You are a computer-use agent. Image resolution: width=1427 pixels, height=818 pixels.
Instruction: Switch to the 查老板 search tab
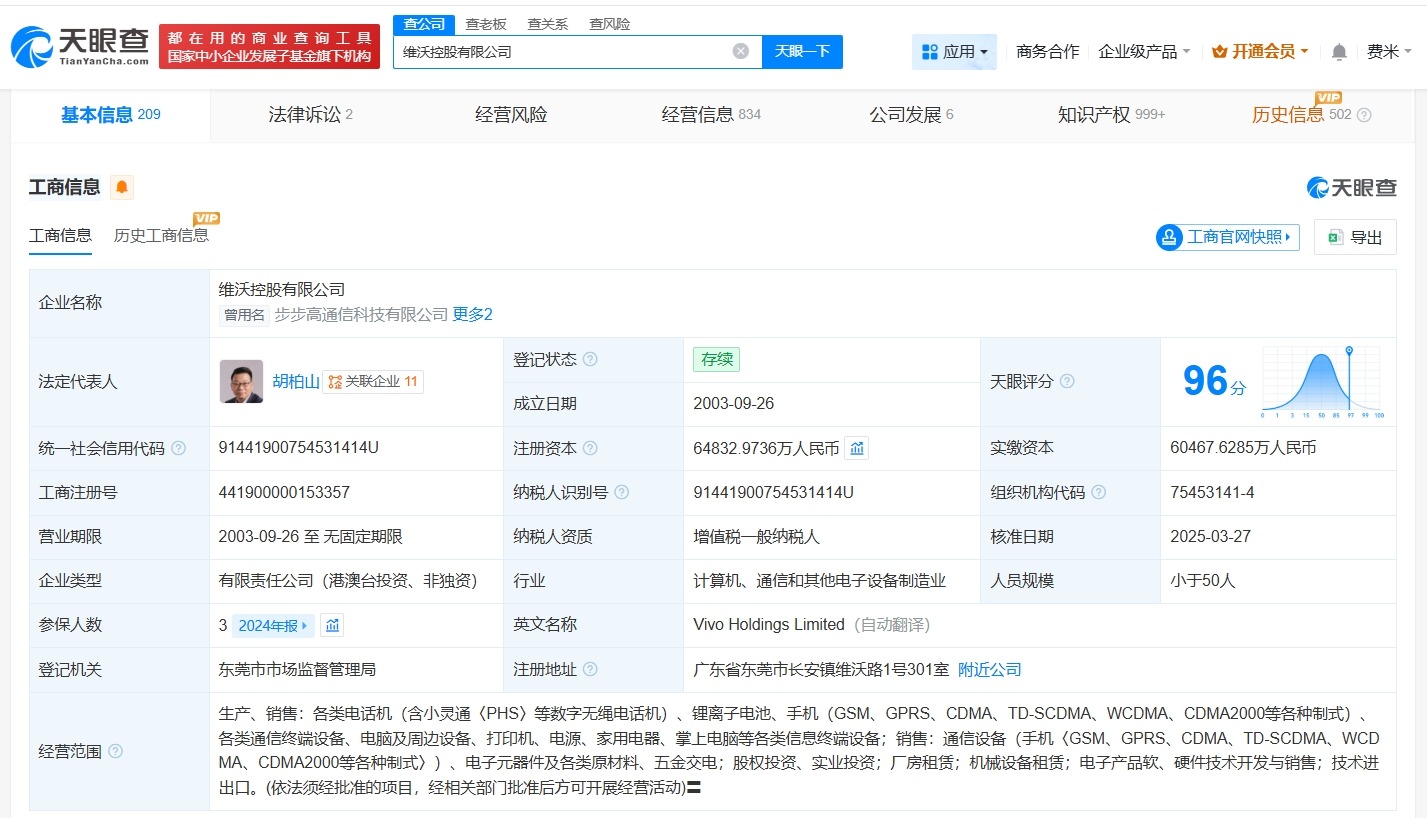[484, 23]
